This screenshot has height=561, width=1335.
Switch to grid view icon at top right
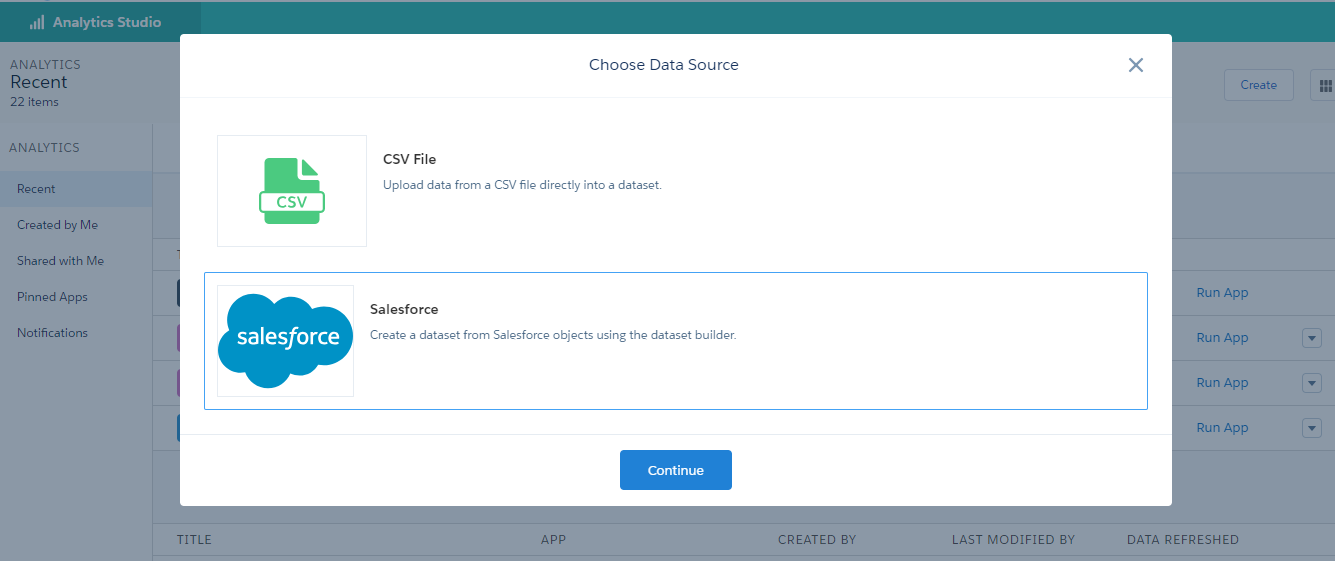point(1325,86)
